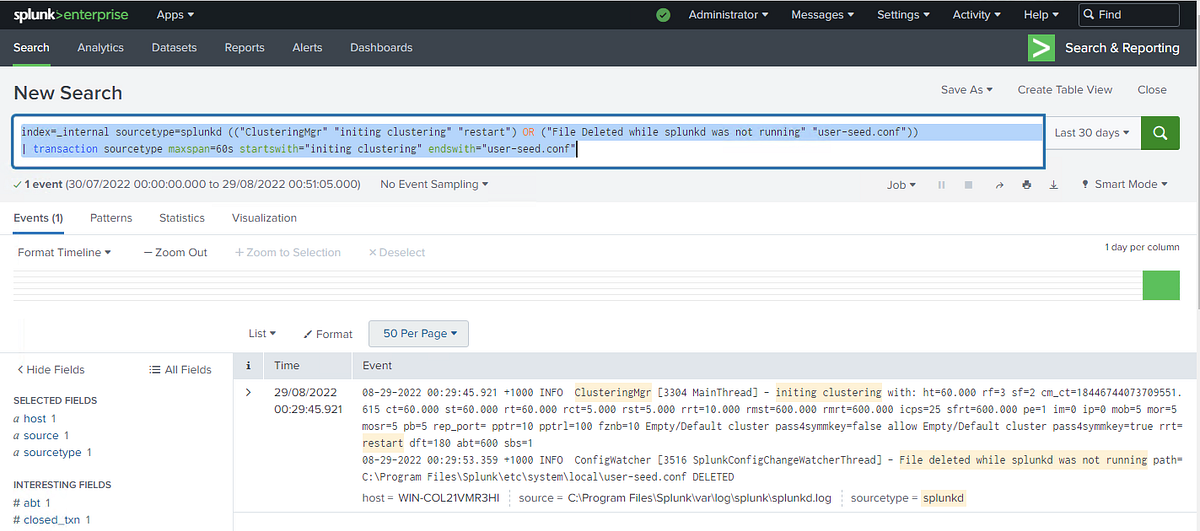Select the host field
Screen dimensions: 1200x531
point(35,419)
